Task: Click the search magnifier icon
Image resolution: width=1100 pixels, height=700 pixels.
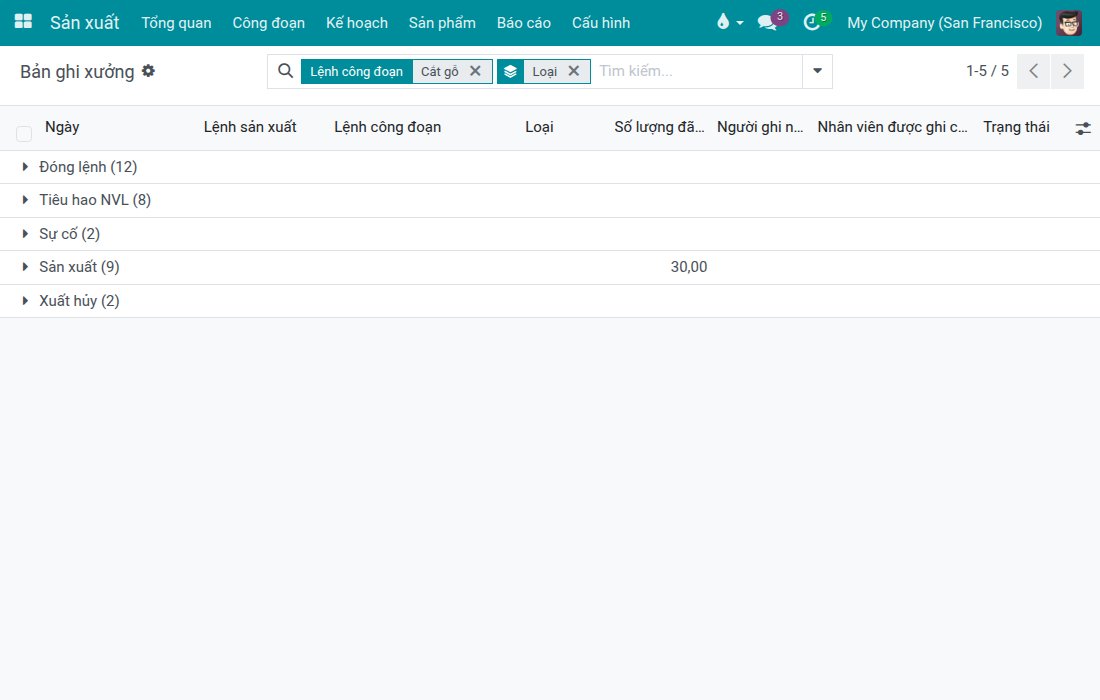Action: tap(285, 71)
